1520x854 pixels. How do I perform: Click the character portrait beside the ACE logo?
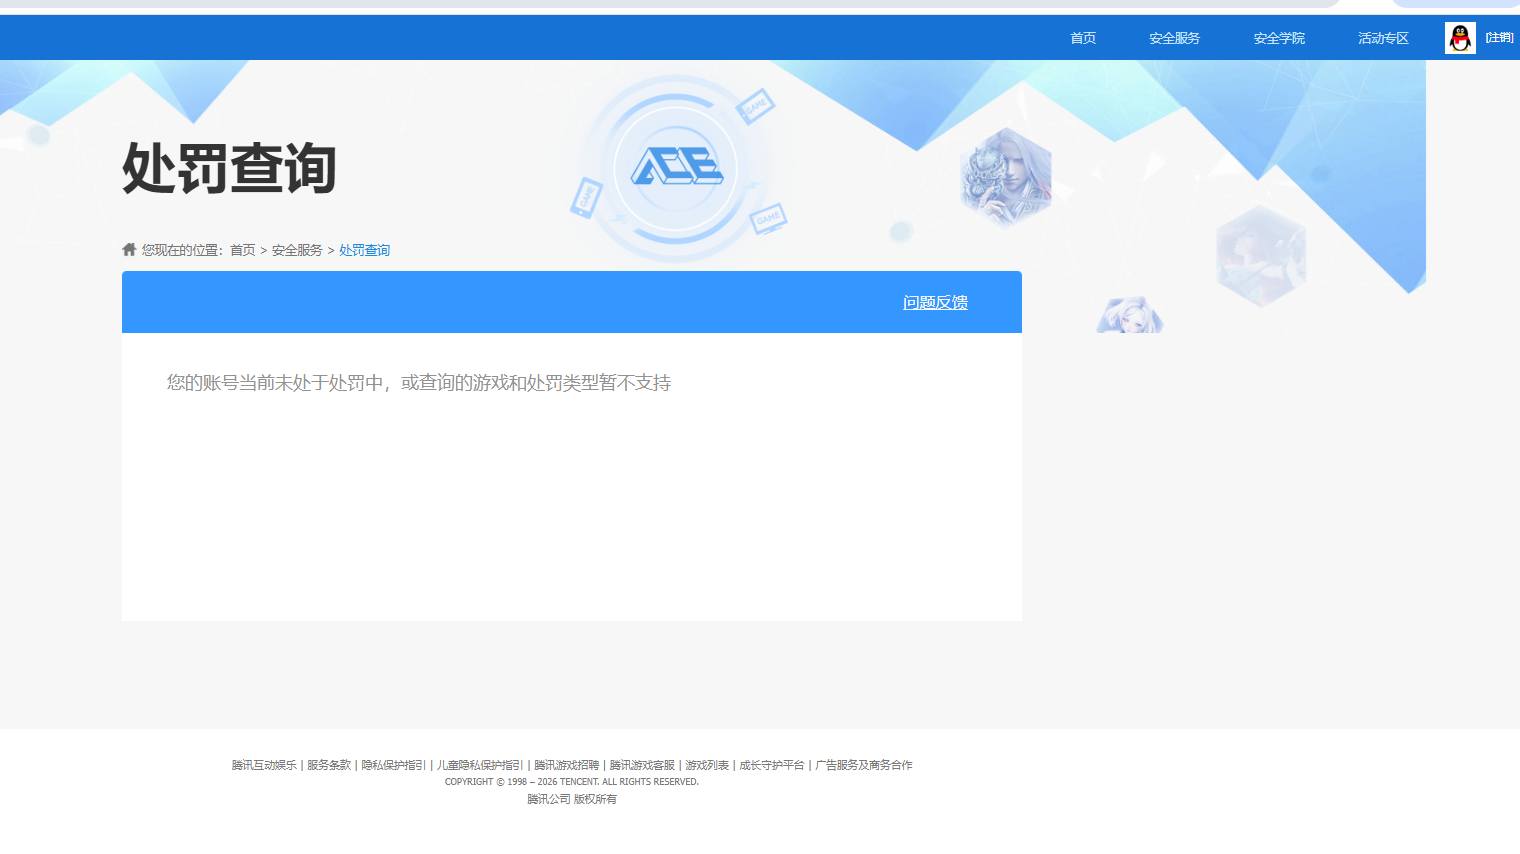click(x=1005, y=178)
